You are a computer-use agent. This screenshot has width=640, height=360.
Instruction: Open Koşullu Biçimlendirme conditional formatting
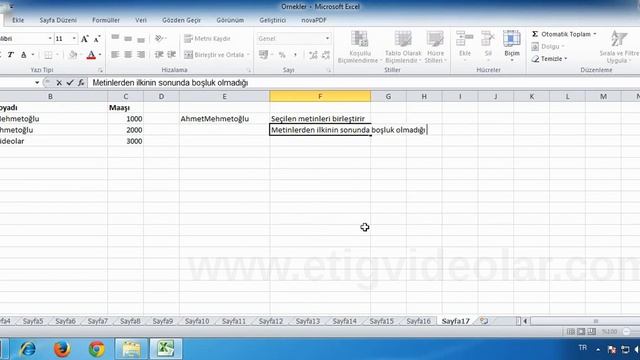[359, 47]
